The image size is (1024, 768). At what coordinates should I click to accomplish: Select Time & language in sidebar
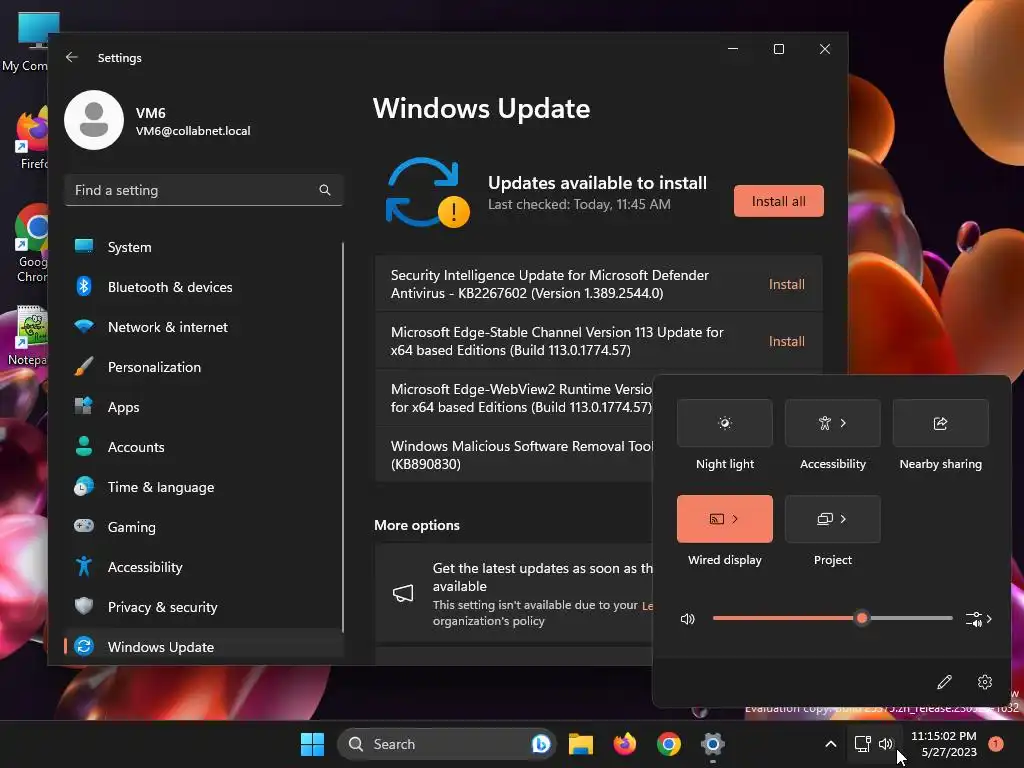tap(203, 487)
